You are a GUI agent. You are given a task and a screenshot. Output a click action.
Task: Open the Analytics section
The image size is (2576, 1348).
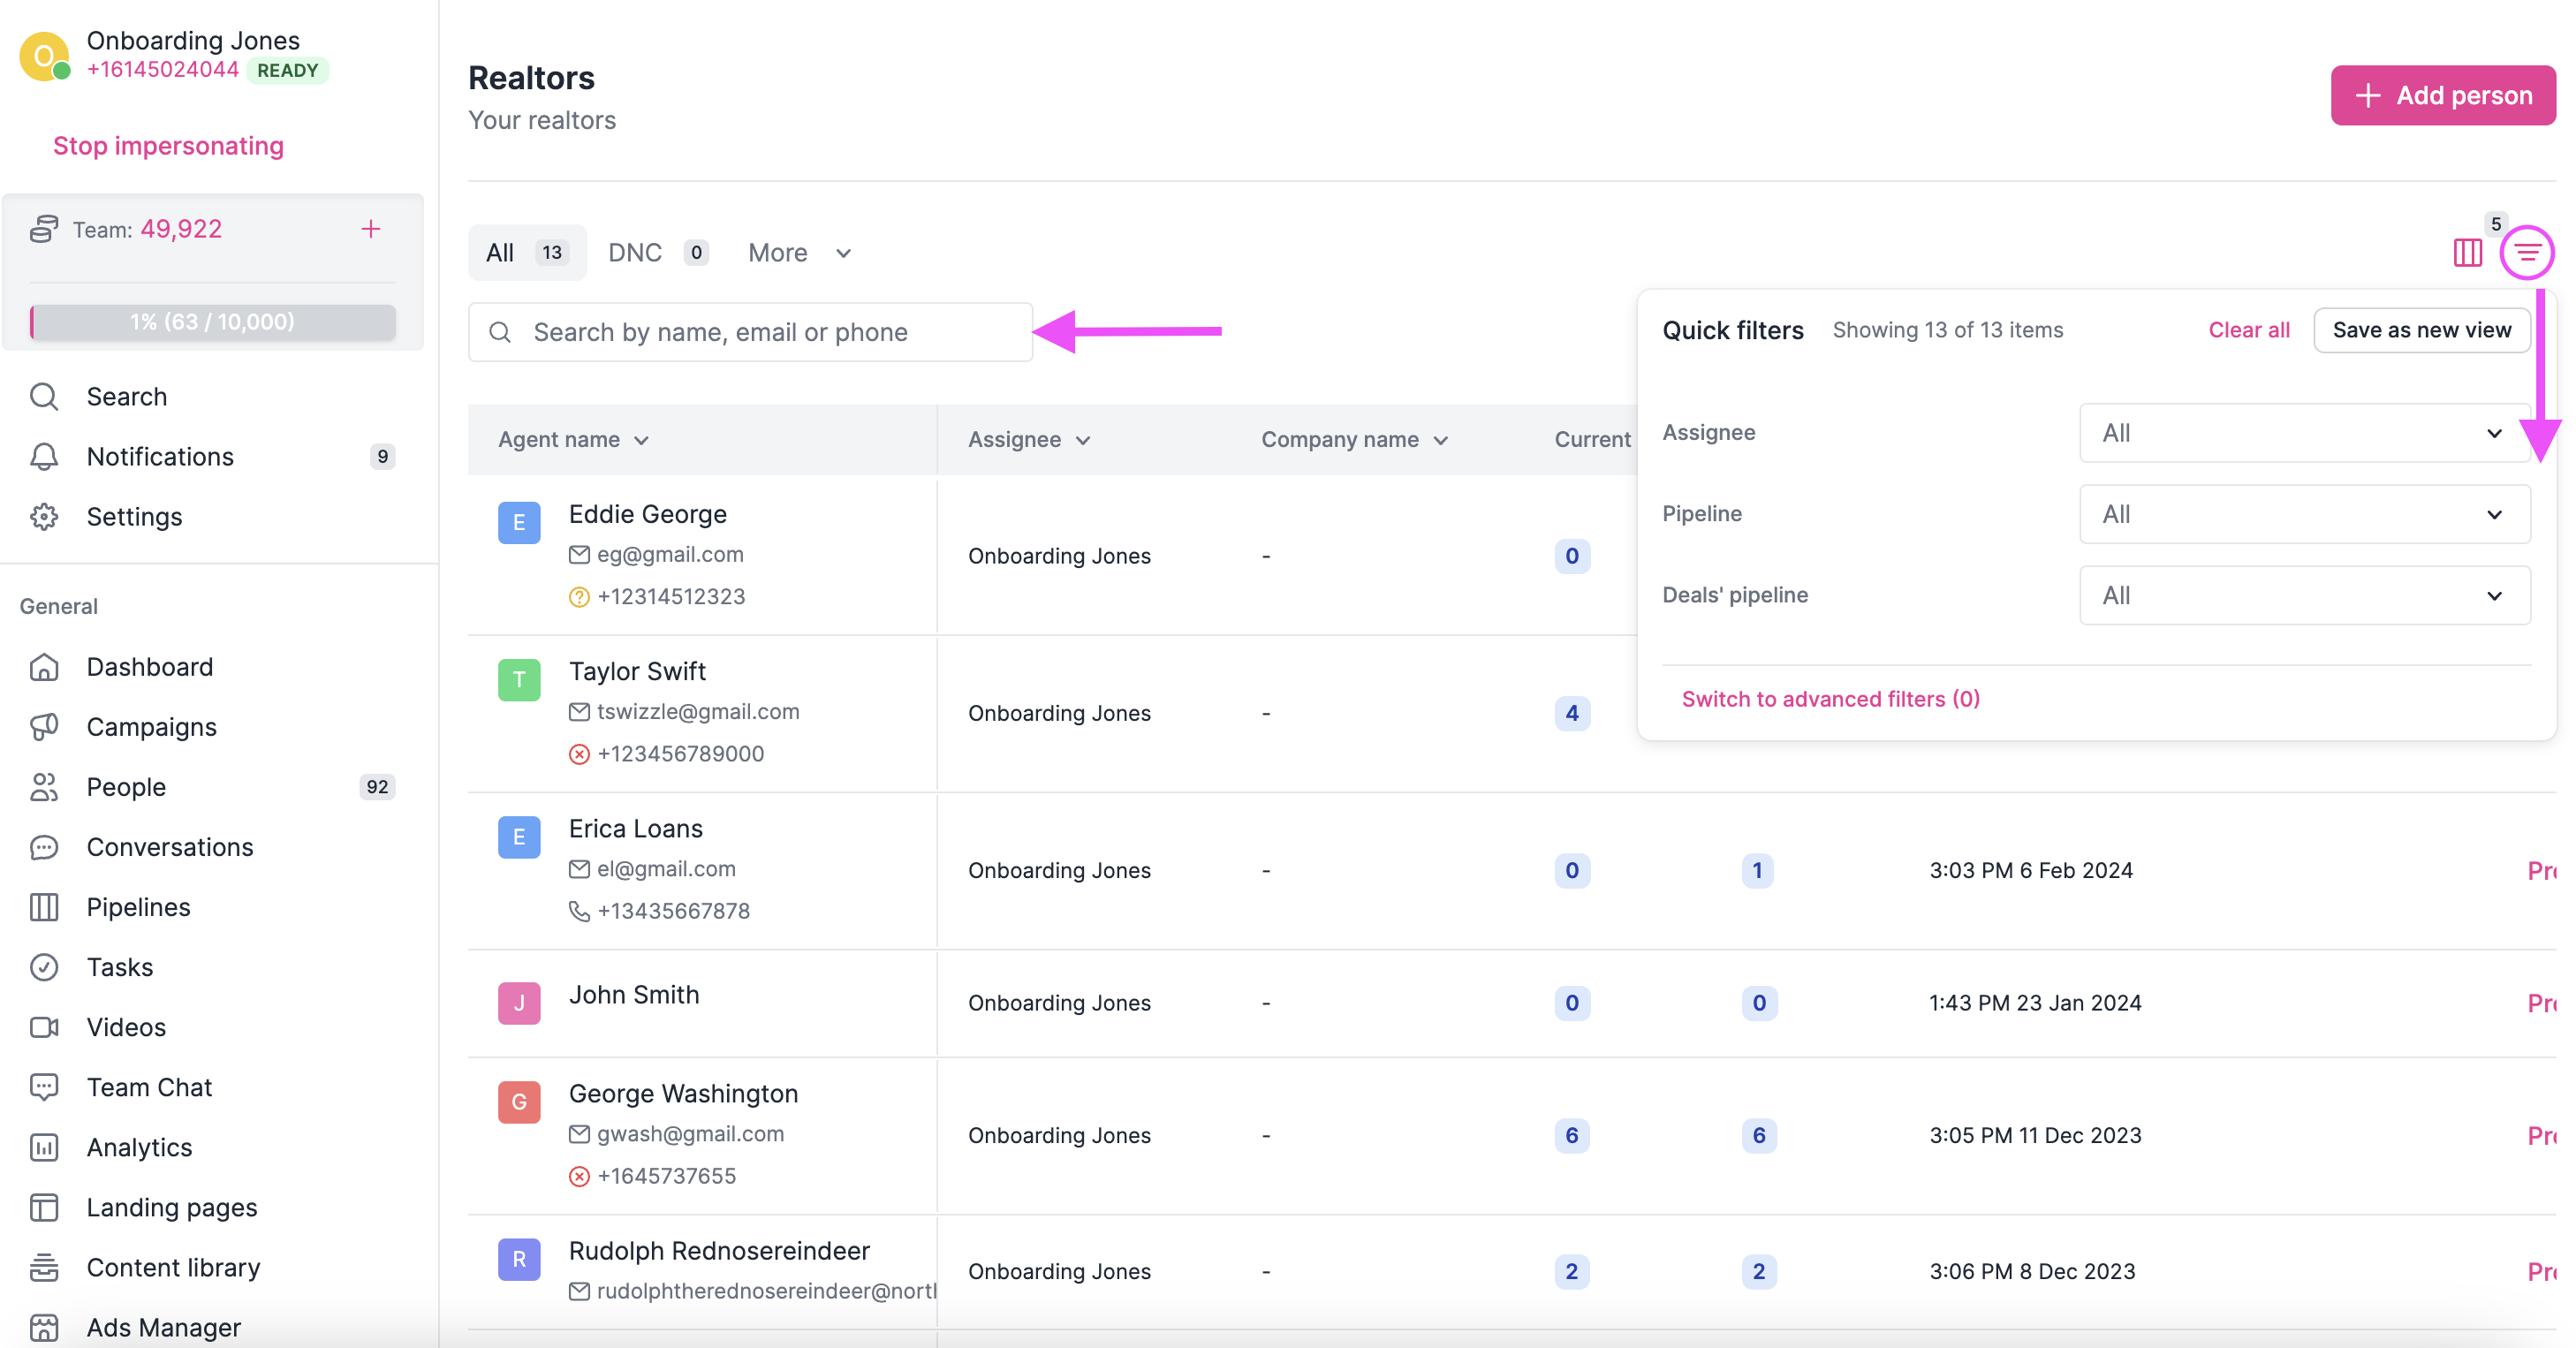point(138,1147)
